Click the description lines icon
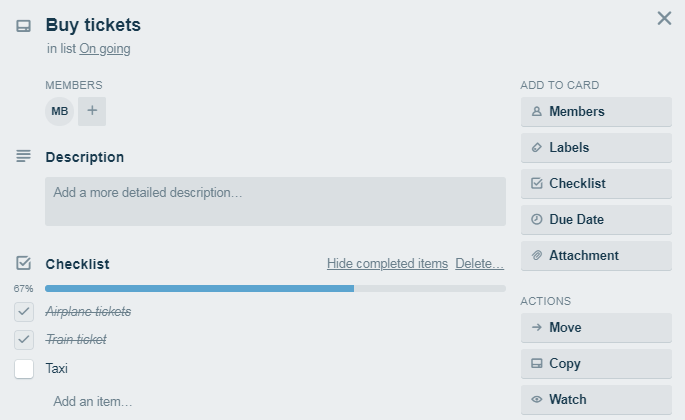Viewport: 685px width, 420px height. click(23, 157)
